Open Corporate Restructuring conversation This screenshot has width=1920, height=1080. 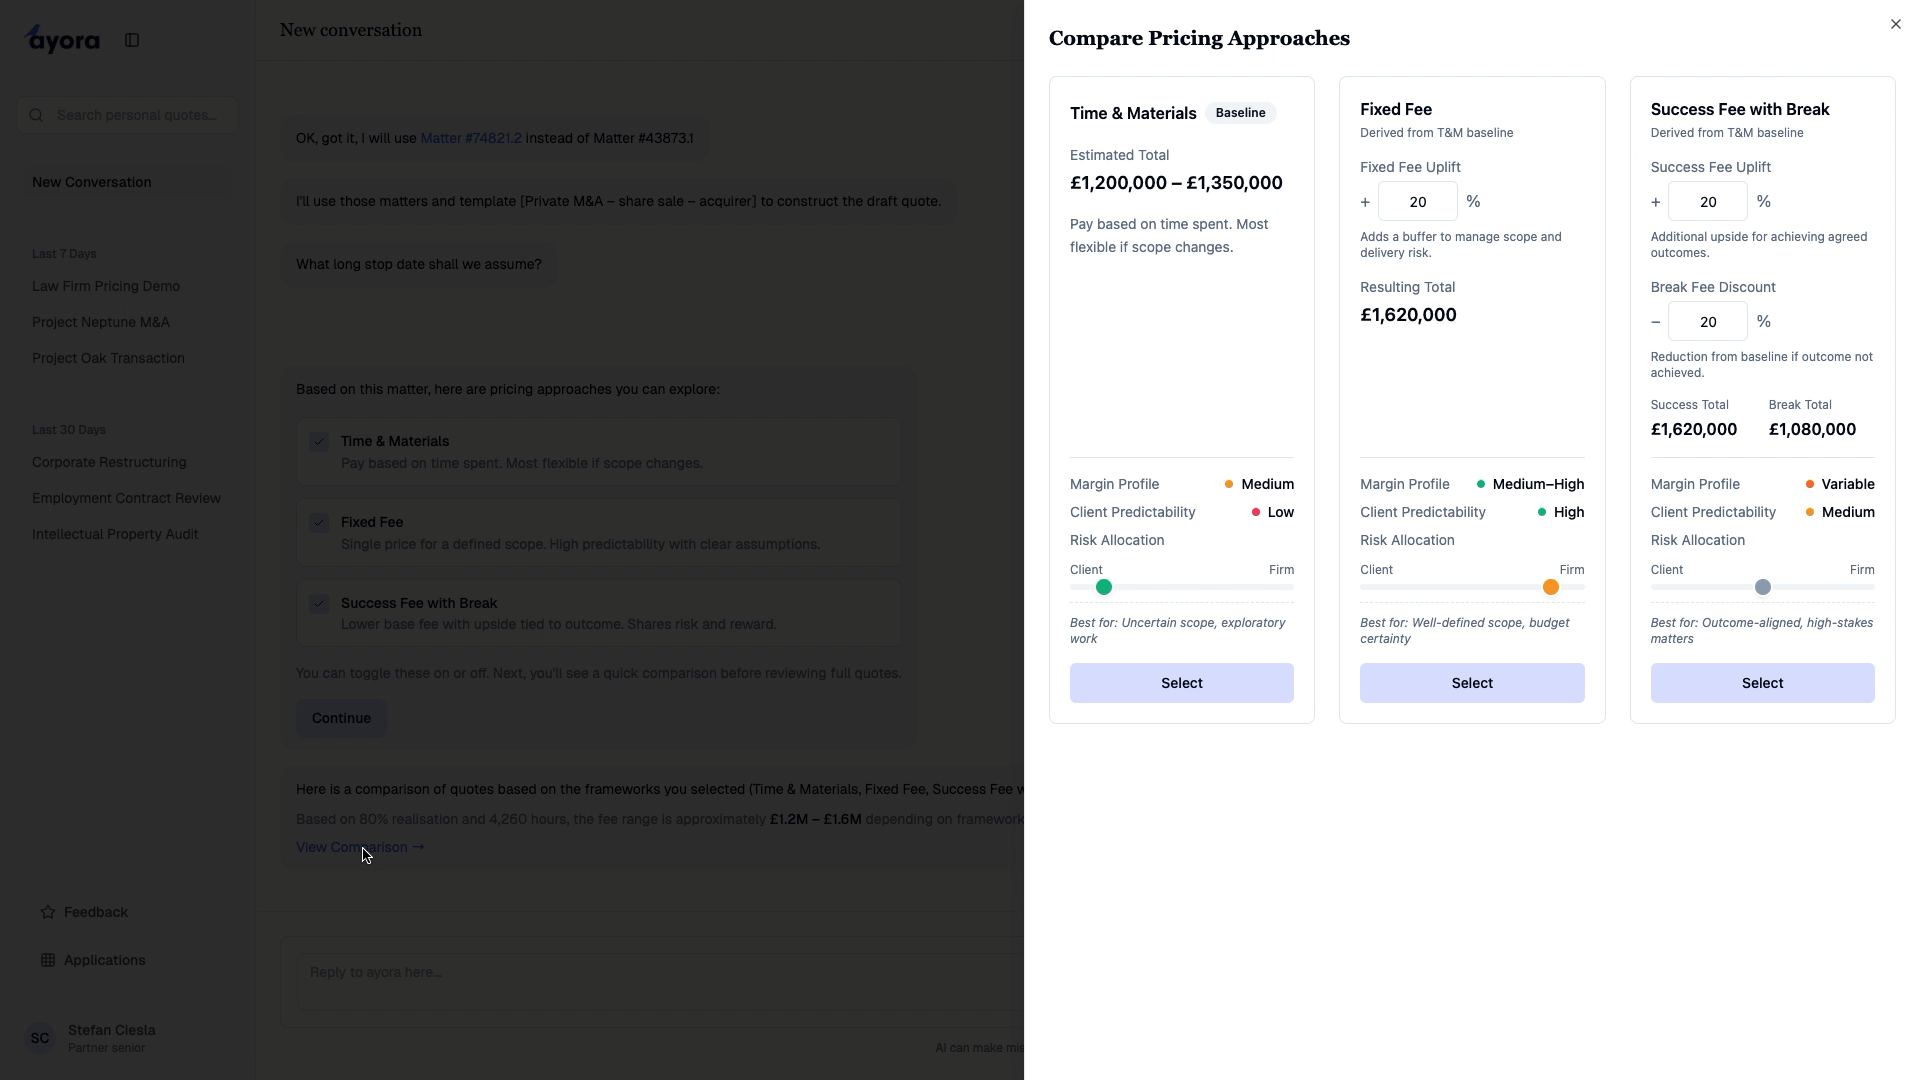click(109, 462)
